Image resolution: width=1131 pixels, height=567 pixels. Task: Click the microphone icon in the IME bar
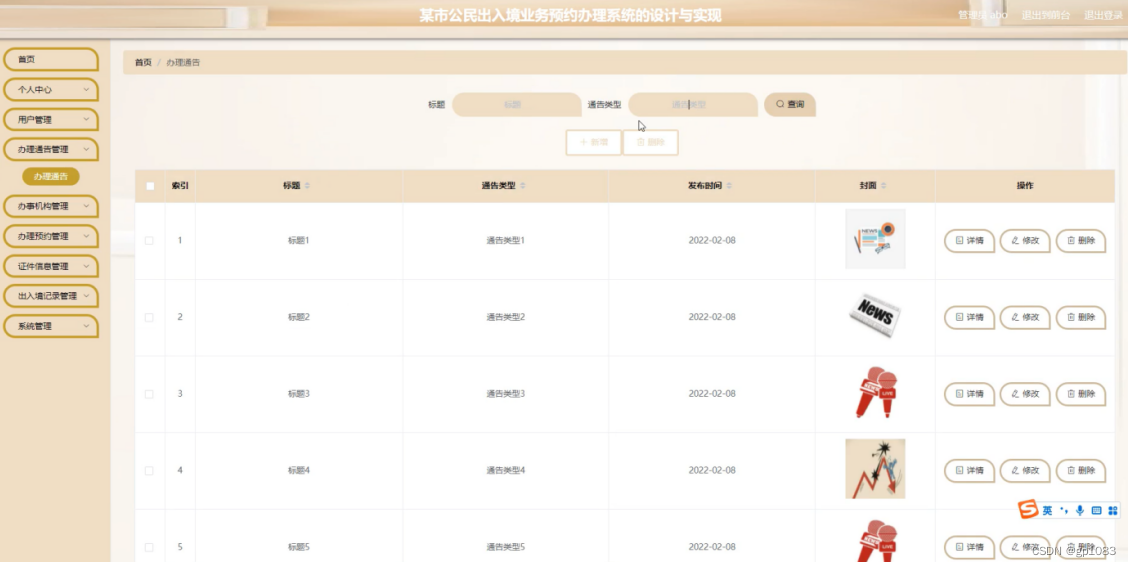pyautogui.click(x=1080, y=511)
